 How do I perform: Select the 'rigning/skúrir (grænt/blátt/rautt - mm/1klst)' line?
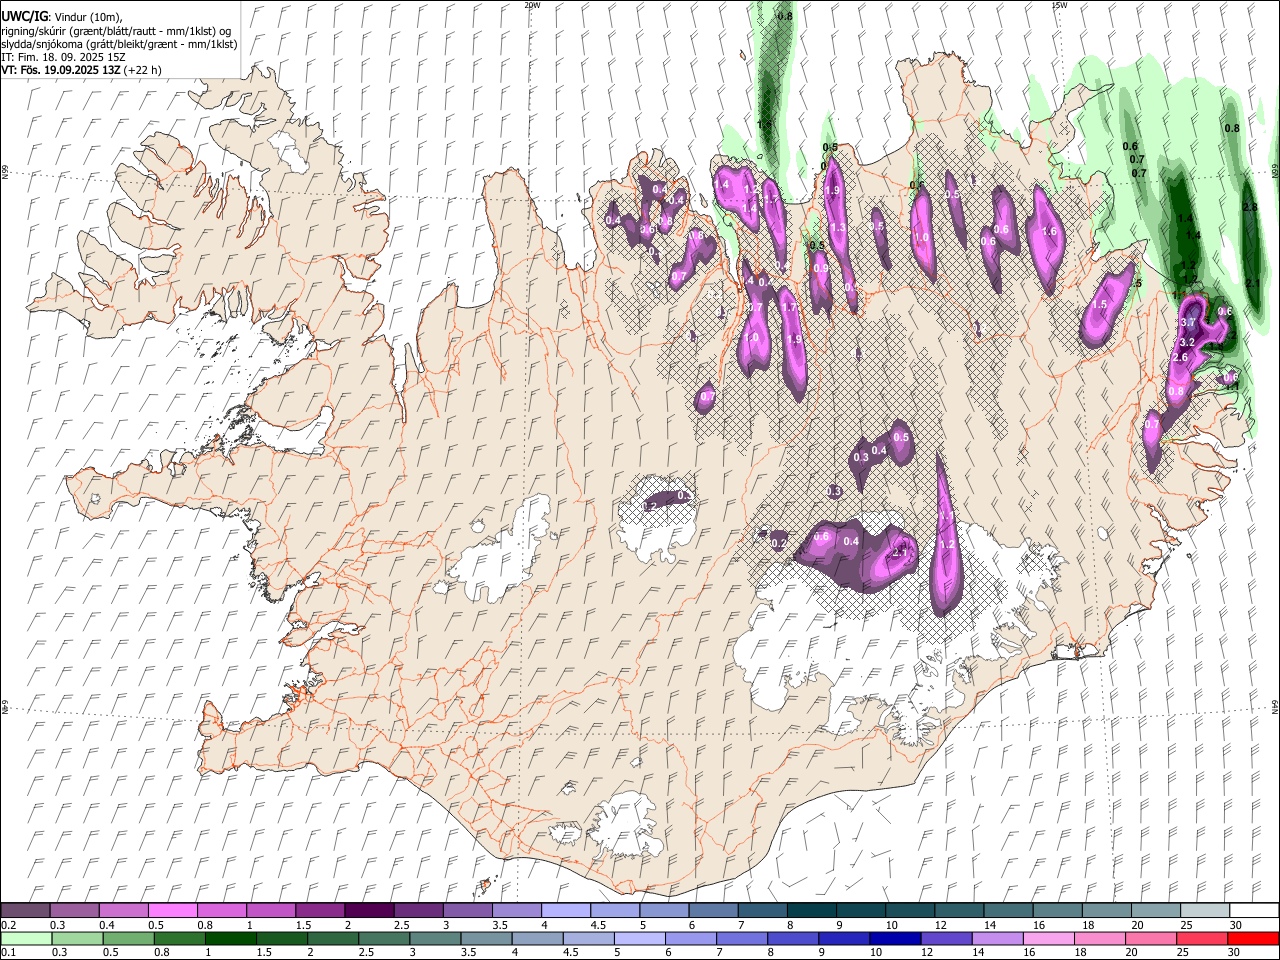116,31
